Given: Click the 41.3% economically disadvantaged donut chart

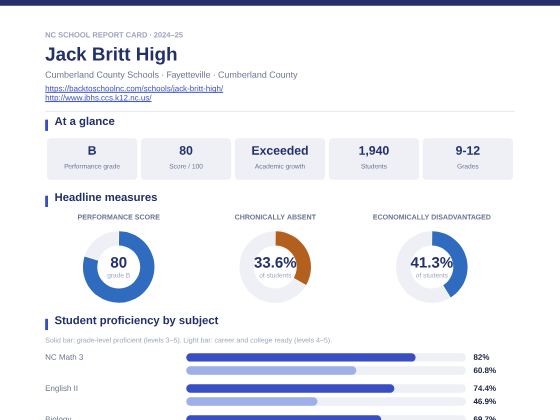Looking at the screenshot, I should click(x=431, y=267).
